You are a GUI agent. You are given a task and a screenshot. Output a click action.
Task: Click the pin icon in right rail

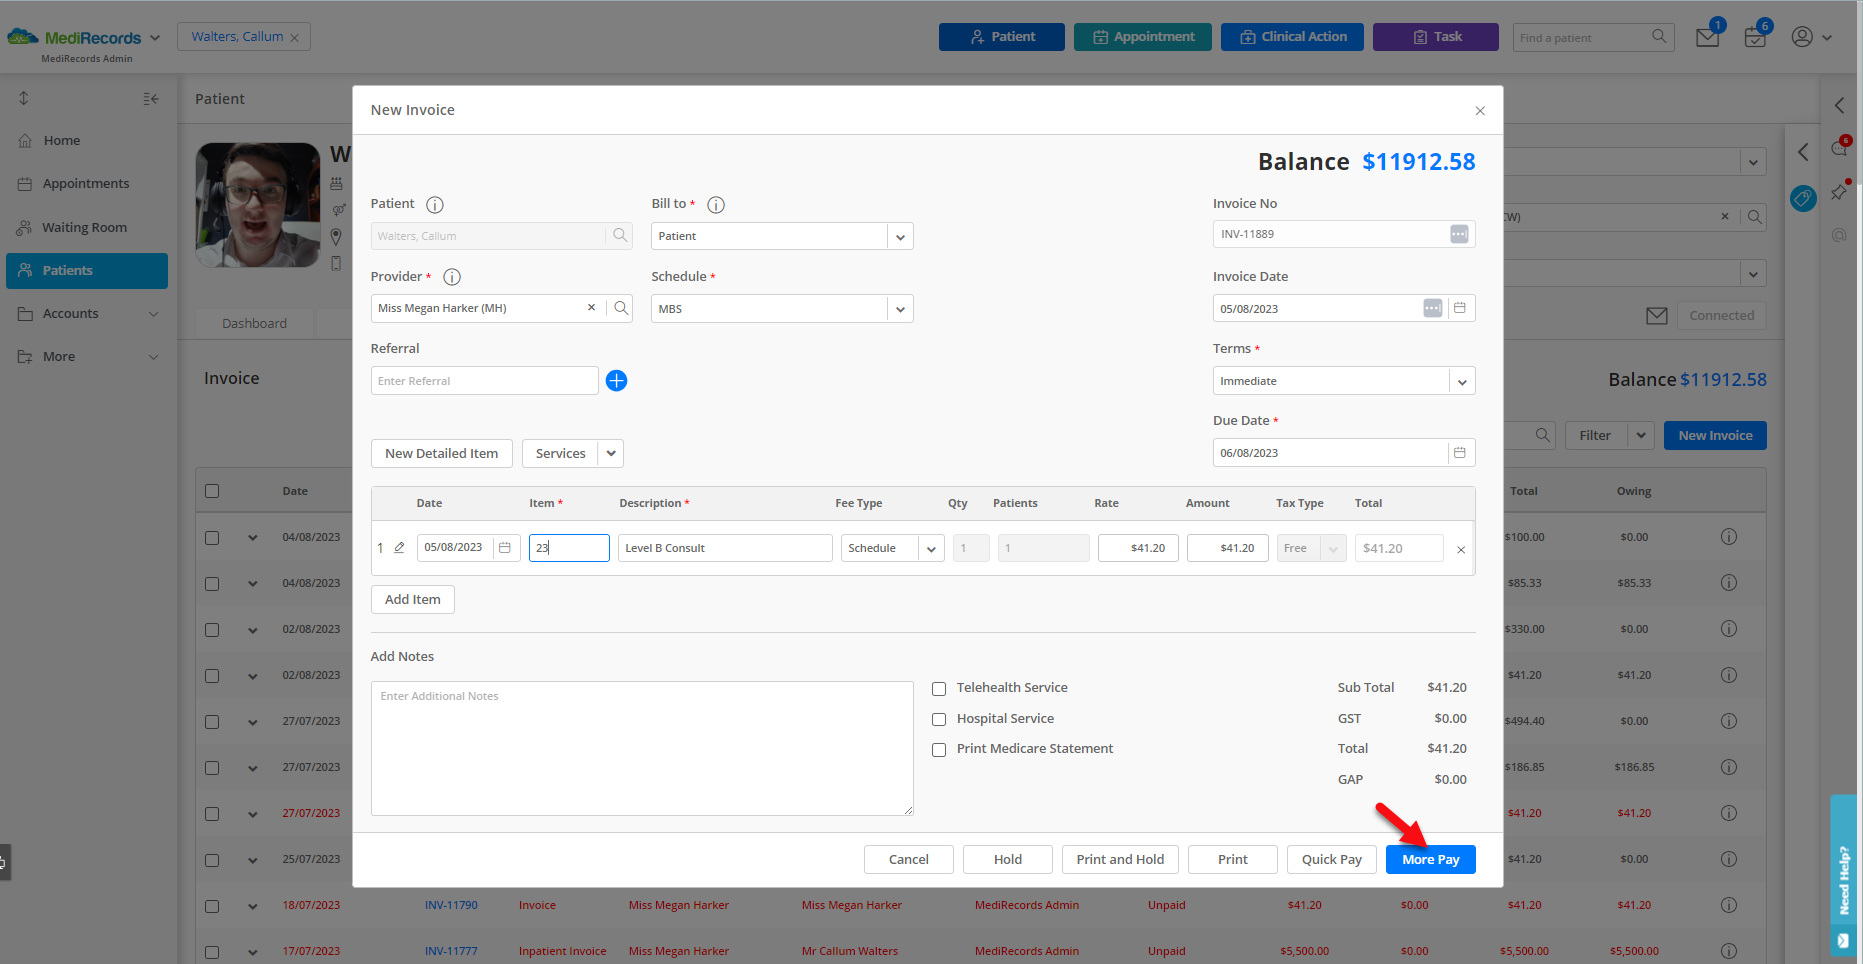(x=1839, y=192)
